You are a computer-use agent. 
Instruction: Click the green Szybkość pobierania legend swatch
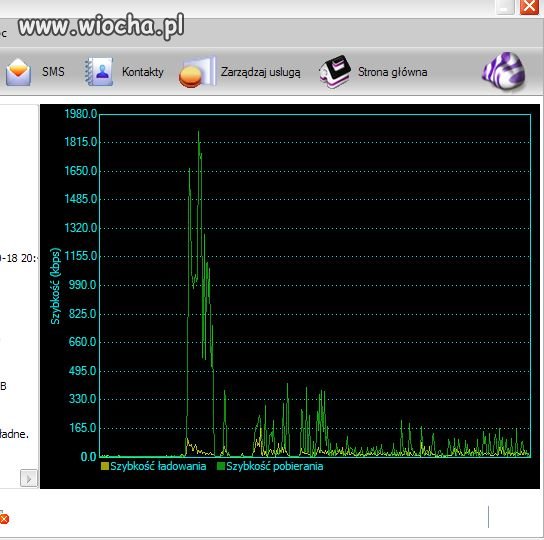click(x=221, y=466)
